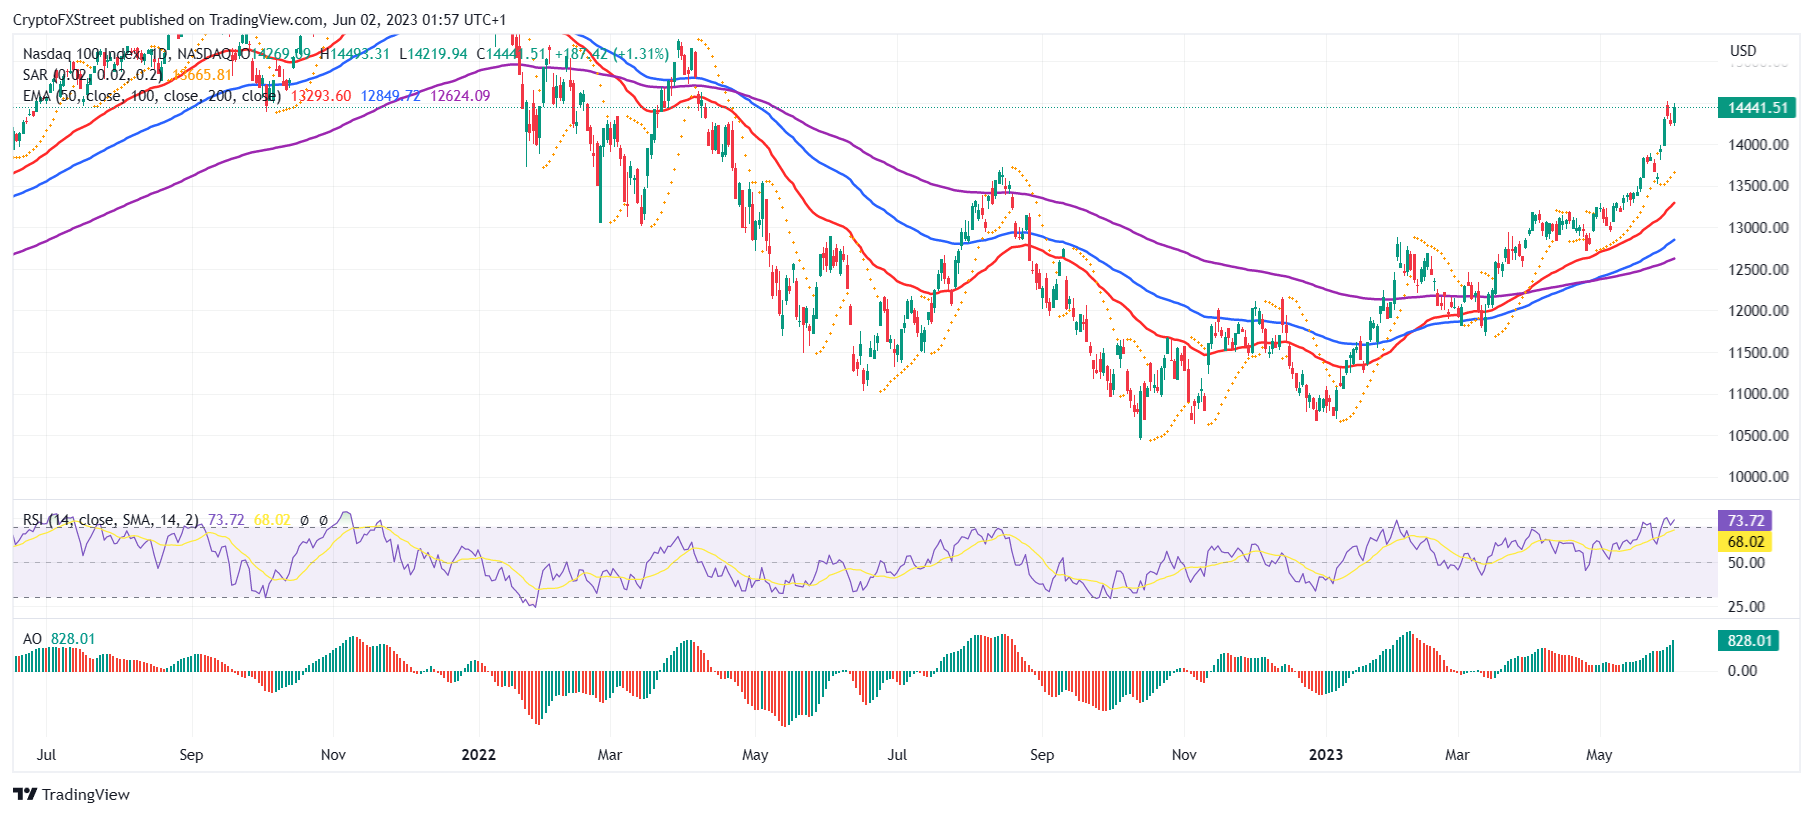Image resolution: width=1813 pixels, height=816 pixels.
Task: Click the 2022 label on time axis
Action: point(478,755)
